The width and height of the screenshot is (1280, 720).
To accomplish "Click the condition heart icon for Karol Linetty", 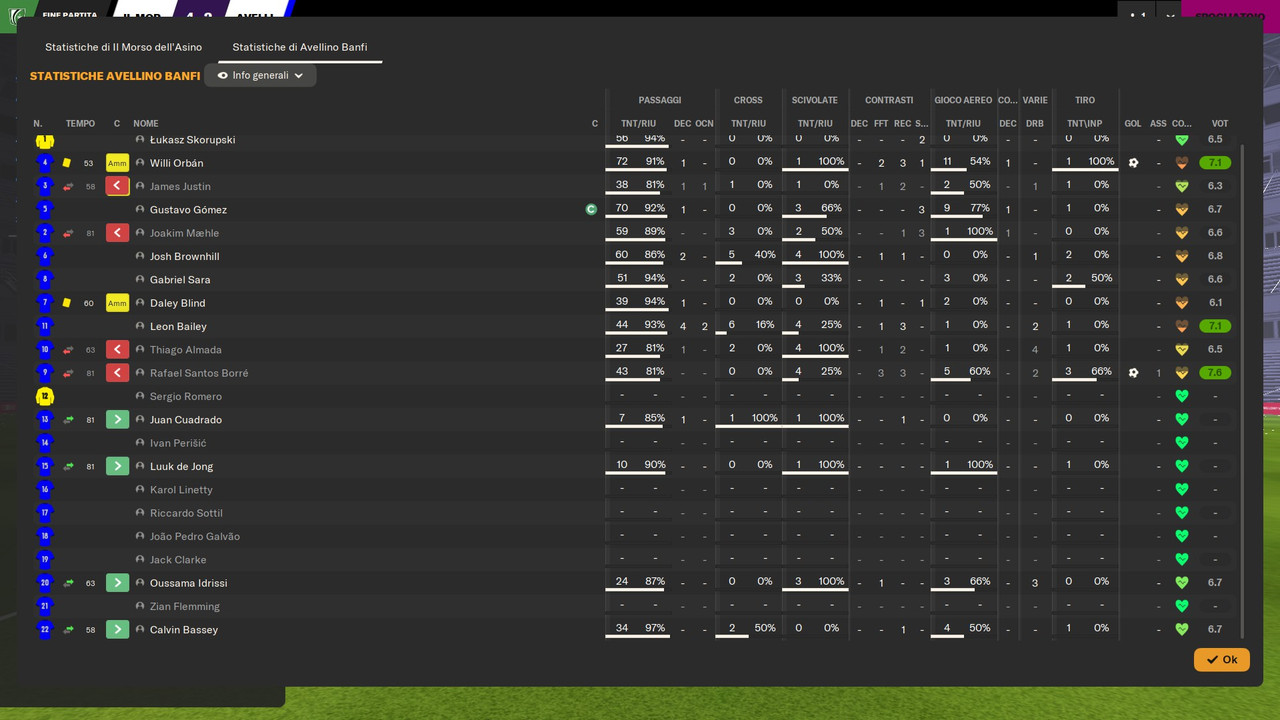I will tap(1181, 490).
